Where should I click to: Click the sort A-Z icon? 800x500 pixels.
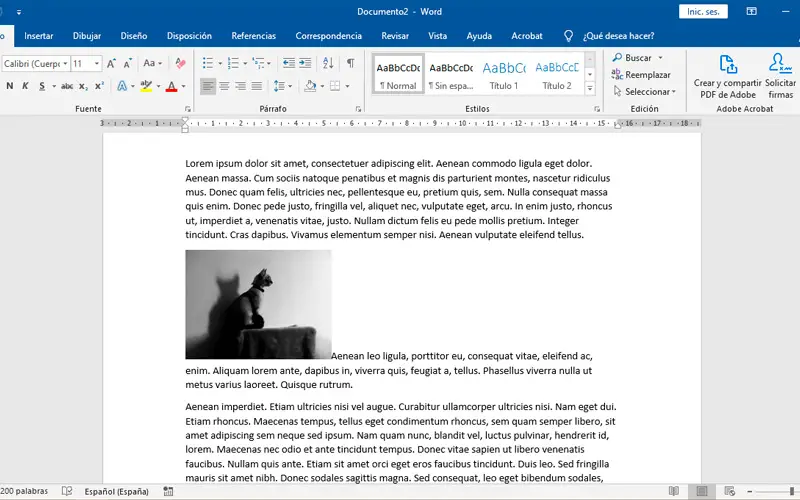point(328,63)
